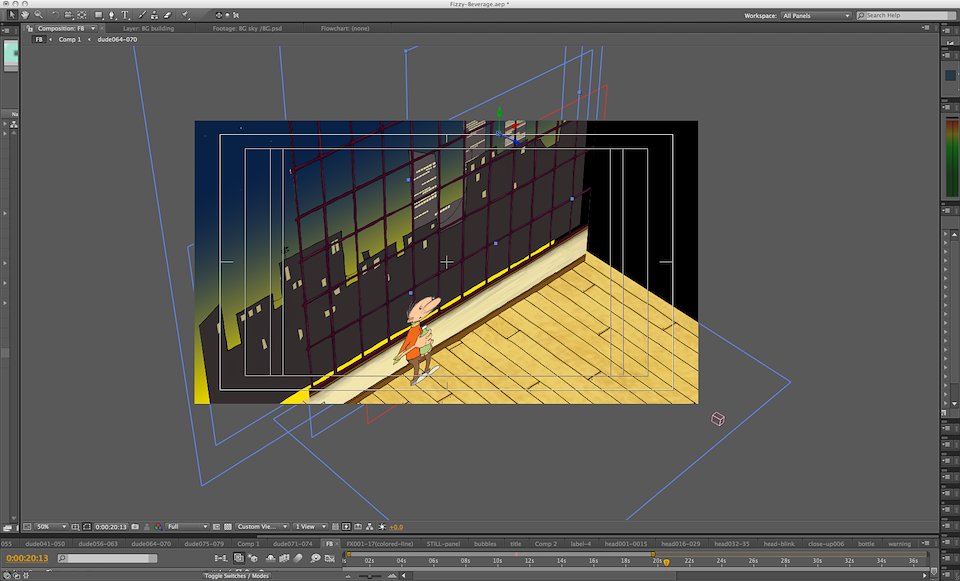
Task: Pick the Selection arrow tool
Action: [x=12, y=15]
